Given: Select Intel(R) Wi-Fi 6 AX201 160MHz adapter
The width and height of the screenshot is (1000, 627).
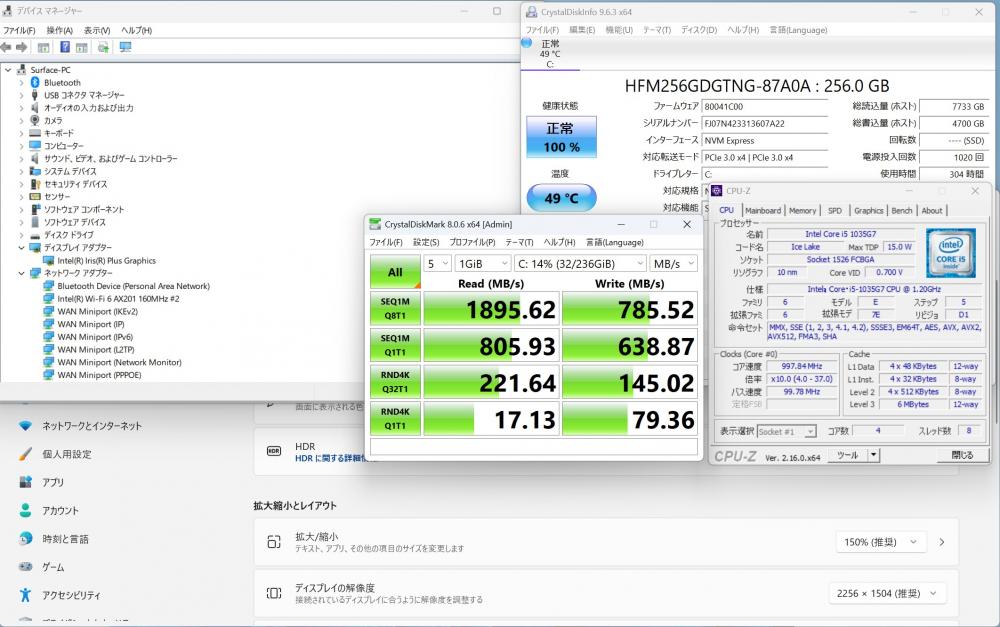Looking at the screenshot, I should (118, 299).
